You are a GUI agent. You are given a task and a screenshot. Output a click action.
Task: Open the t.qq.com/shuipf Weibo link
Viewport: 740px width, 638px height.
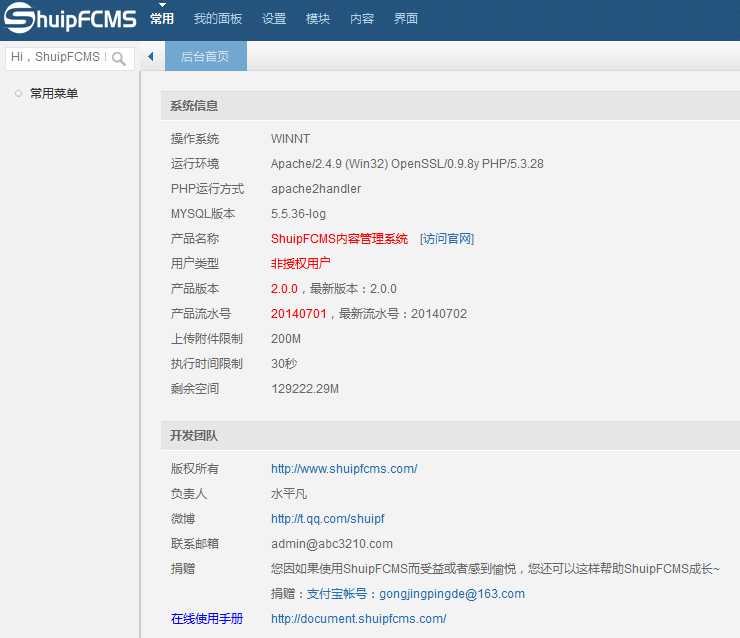coord(328,519)
